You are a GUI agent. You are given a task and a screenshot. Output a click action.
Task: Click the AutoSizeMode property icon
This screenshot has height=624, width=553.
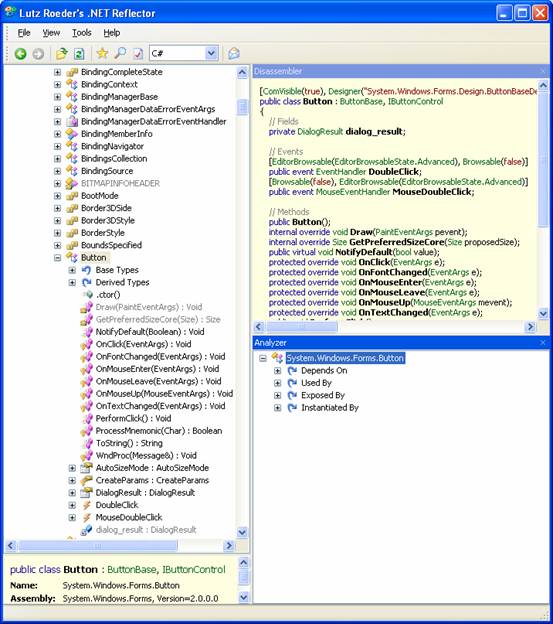[86, 468]
